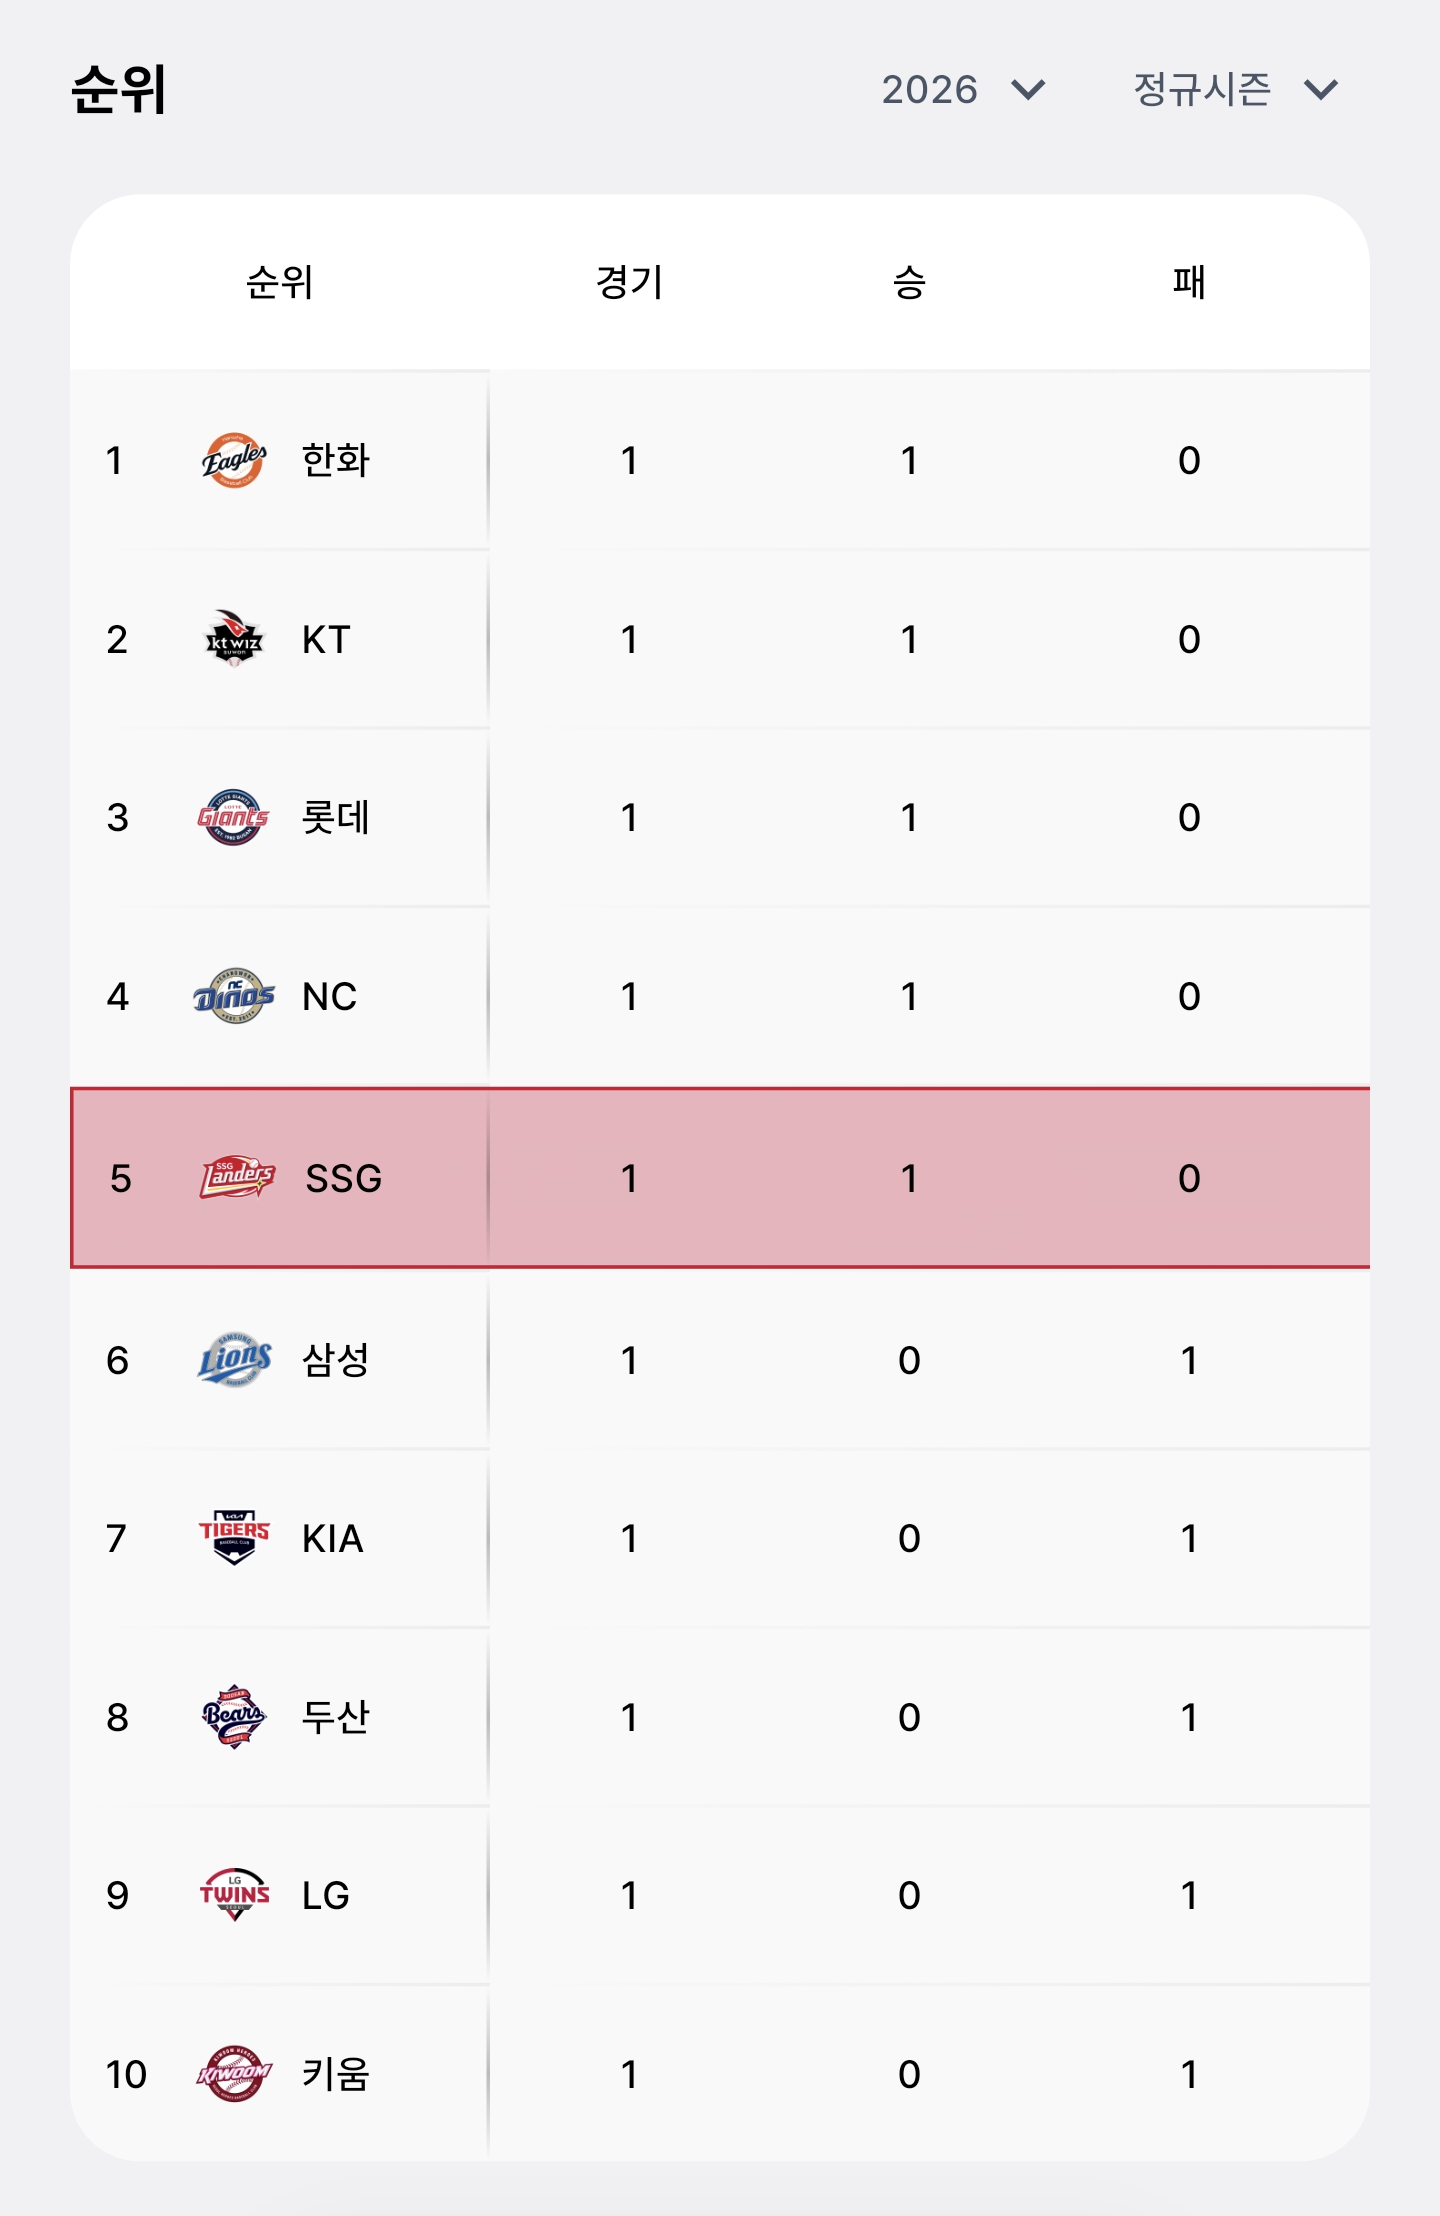This screenshot has width=1440, height=2216.
Task: Click the NC Dinos team logo
Action: pos(234,996)
